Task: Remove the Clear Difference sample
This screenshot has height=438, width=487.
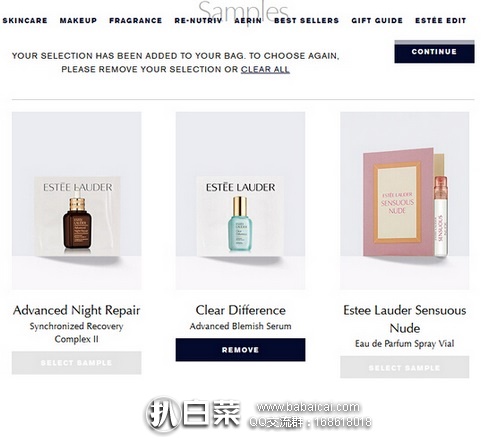Action: (240, 350)
